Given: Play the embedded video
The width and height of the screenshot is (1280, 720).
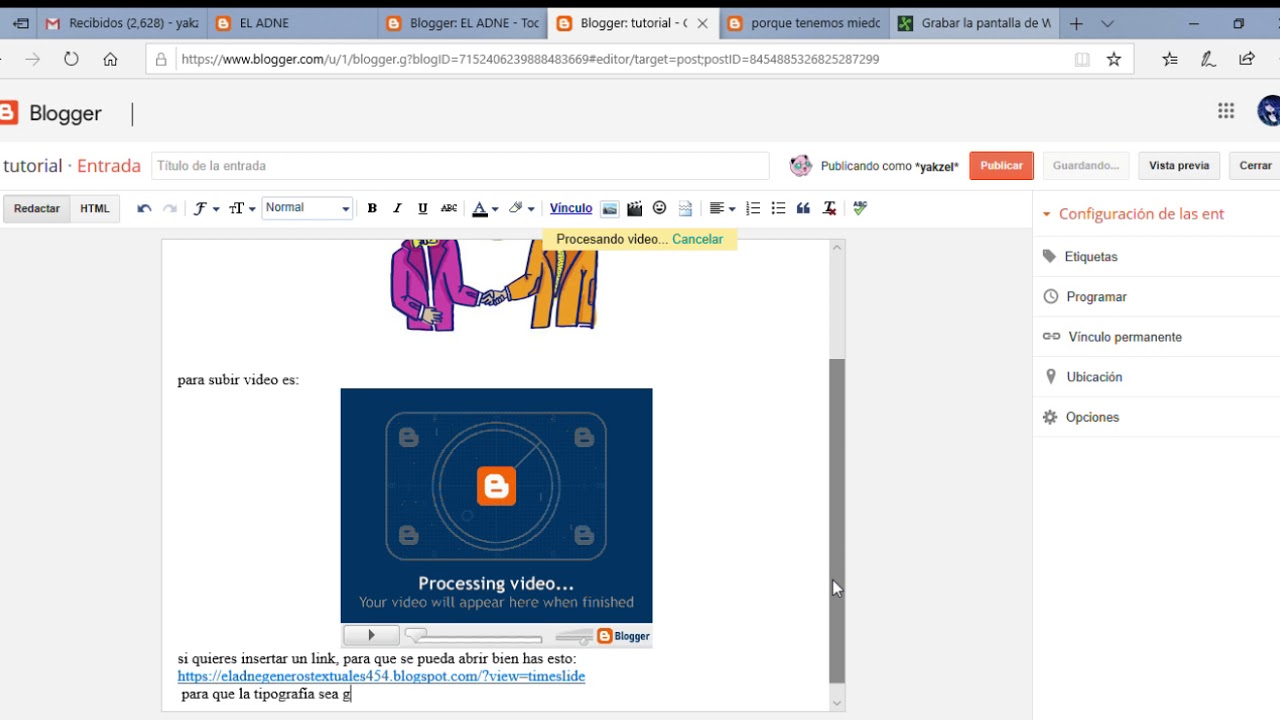Looking at the screenshot, I should 371,635.
